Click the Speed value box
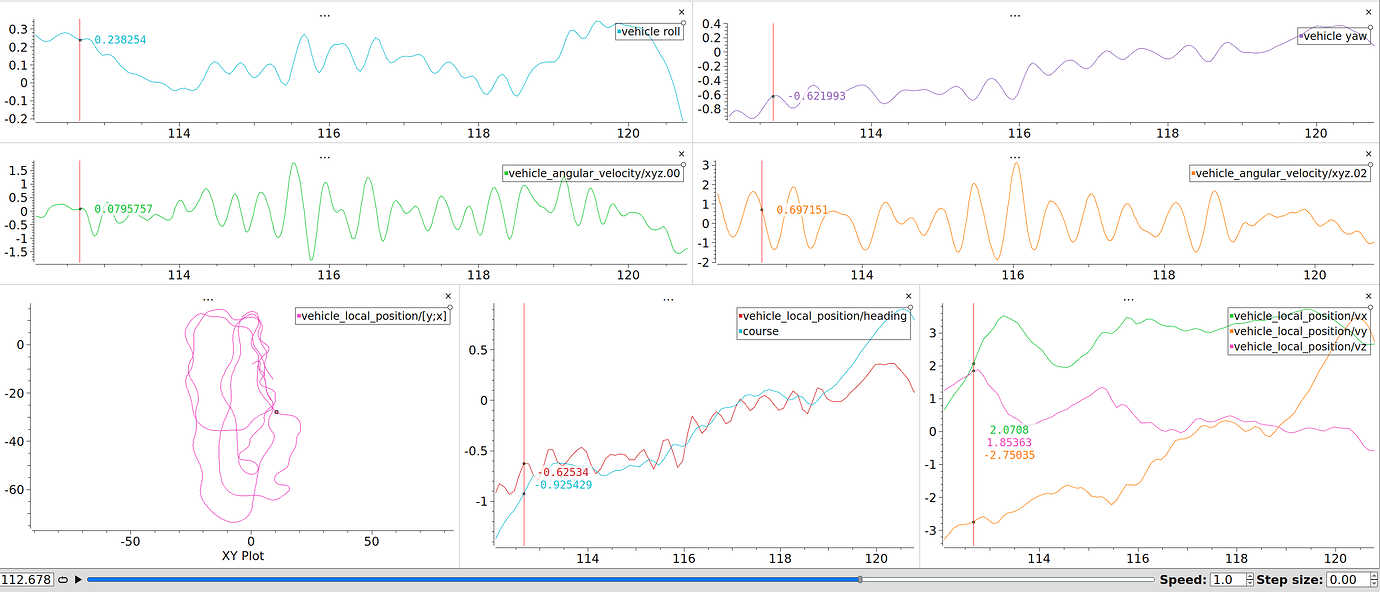The height and width of the screenshot is (592, 1380). (x=1231, y=580)
